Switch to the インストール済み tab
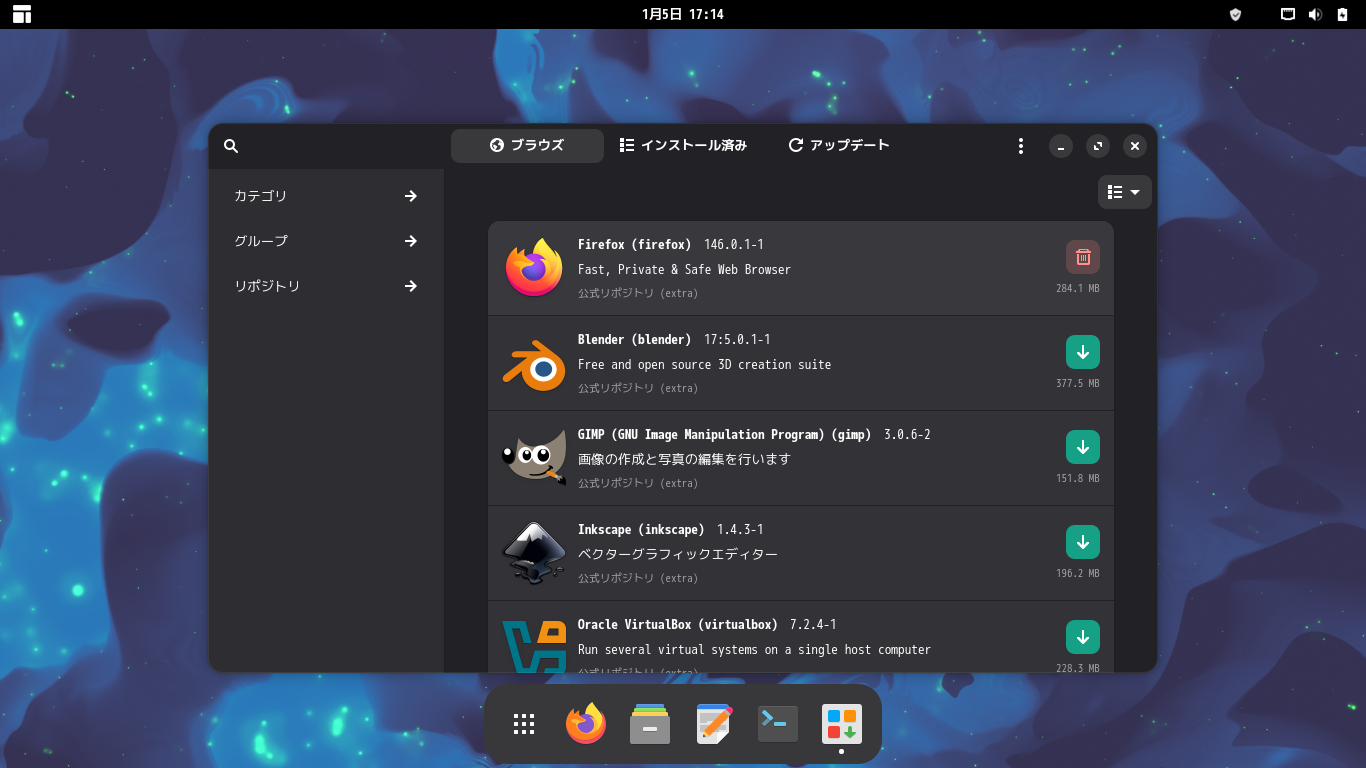 click(684, 146)
